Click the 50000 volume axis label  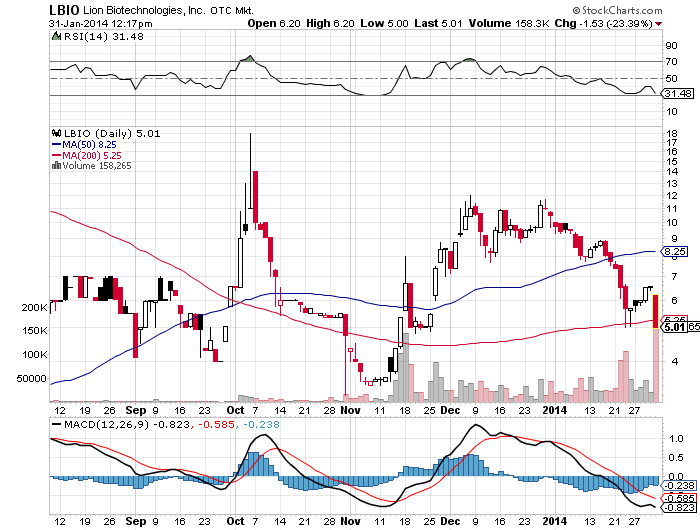pyautogui.click(x=31, y=379)
